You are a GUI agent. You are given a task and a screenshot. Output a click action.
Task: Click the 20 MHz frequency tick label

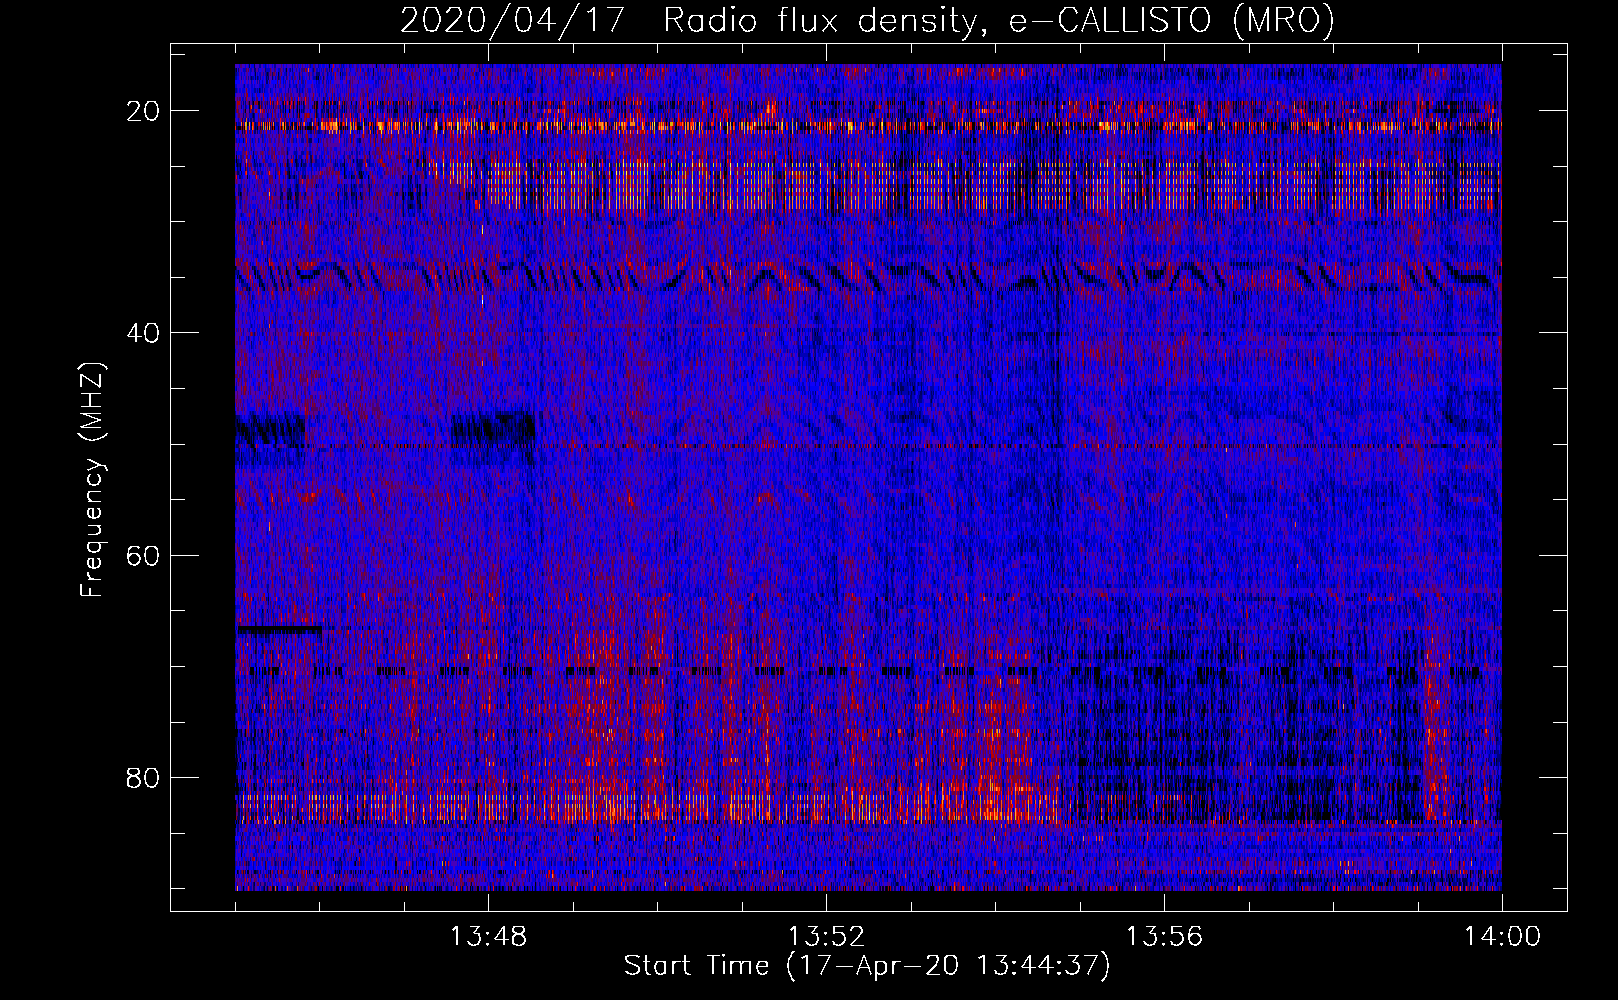click(143, 111)
